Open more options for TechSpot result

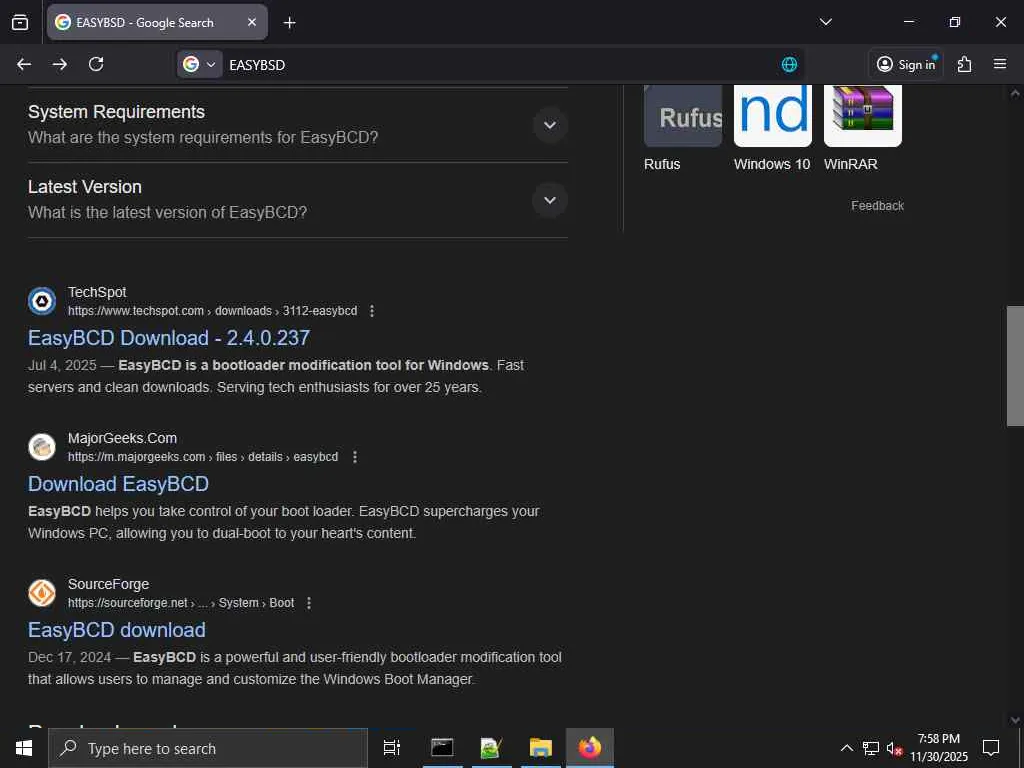372,311
